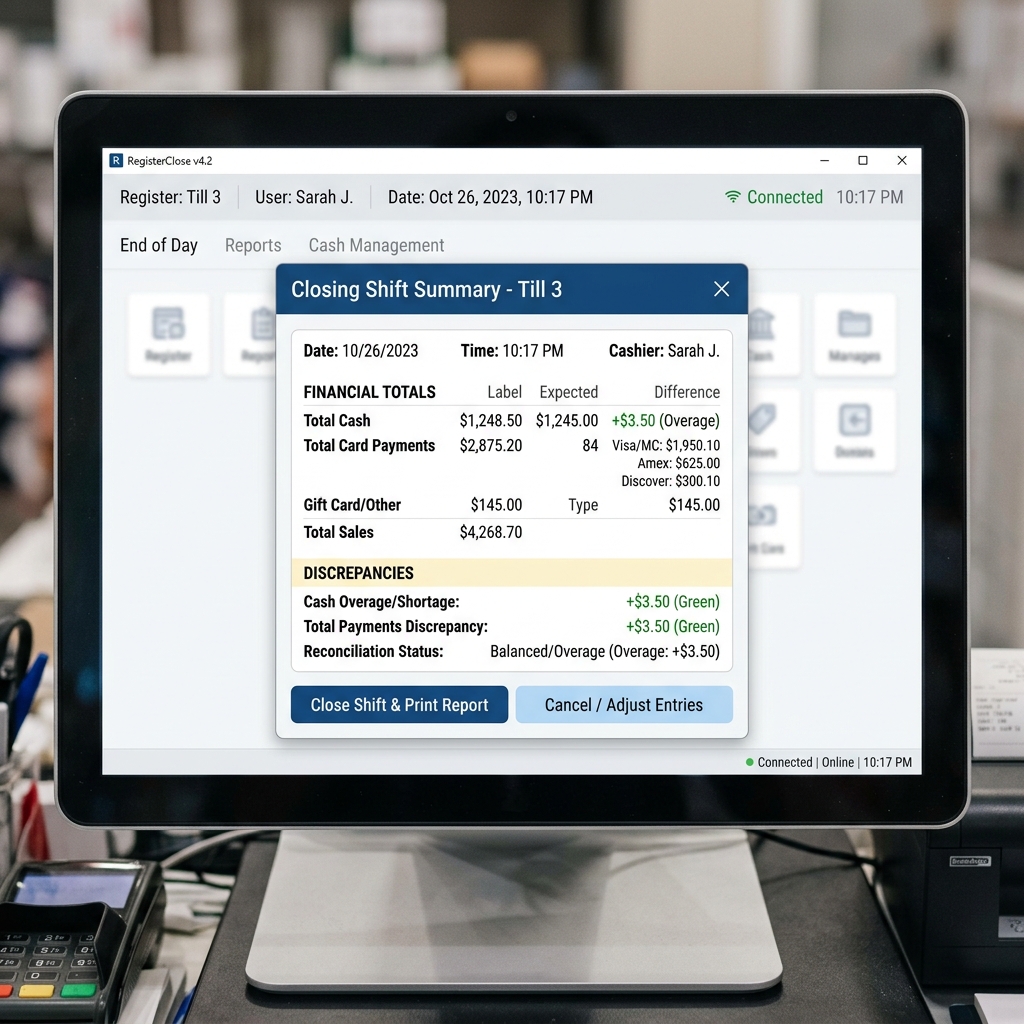The image size is (1024, 1024).
Task: Click the 'User: Sarah J.' header text
Action: click(304, 197)
